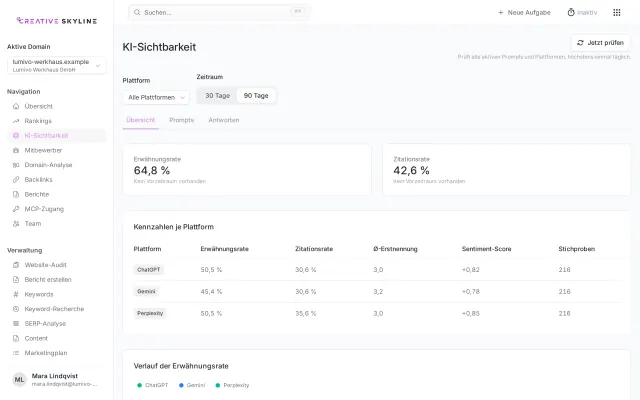Image resolution: width=640 pixels, height=400 pixels.
Task: Open Mara Lindqvist's profile name
Action: click(55, 376)
